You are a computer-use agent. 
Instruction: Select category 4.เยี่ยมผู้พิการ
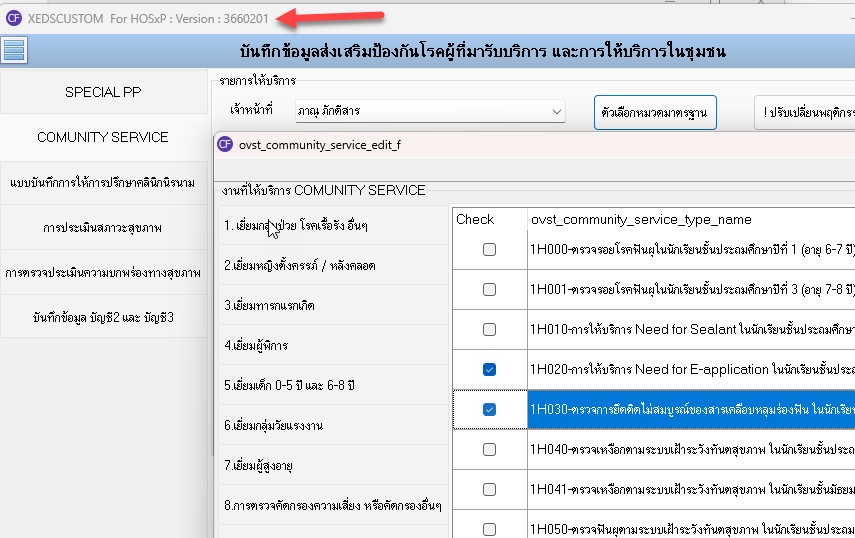click(258, 345)
